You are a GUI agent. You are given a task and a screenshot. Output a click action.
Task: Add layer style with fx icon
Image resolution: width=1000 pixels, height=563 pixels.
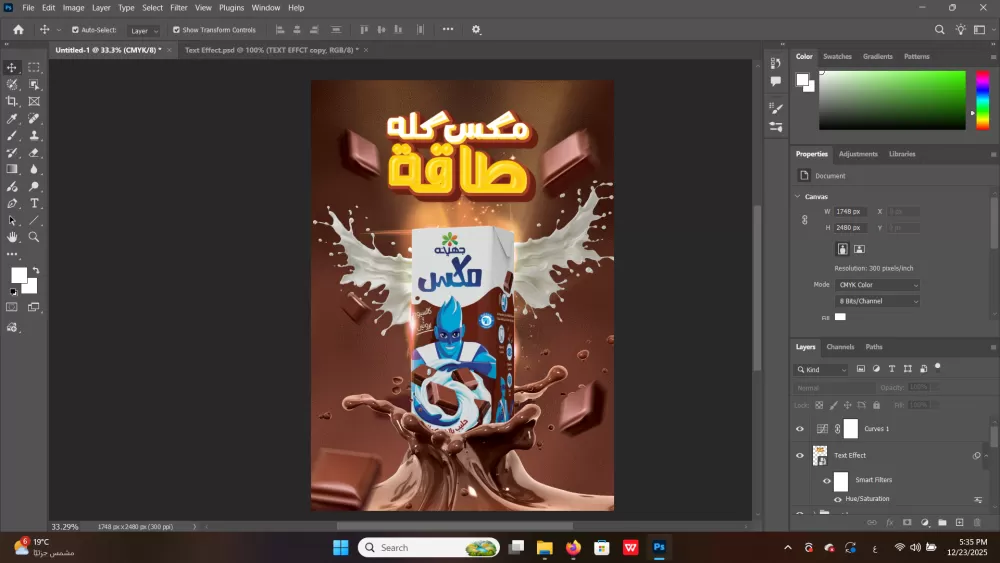click(x=890, y=522)
